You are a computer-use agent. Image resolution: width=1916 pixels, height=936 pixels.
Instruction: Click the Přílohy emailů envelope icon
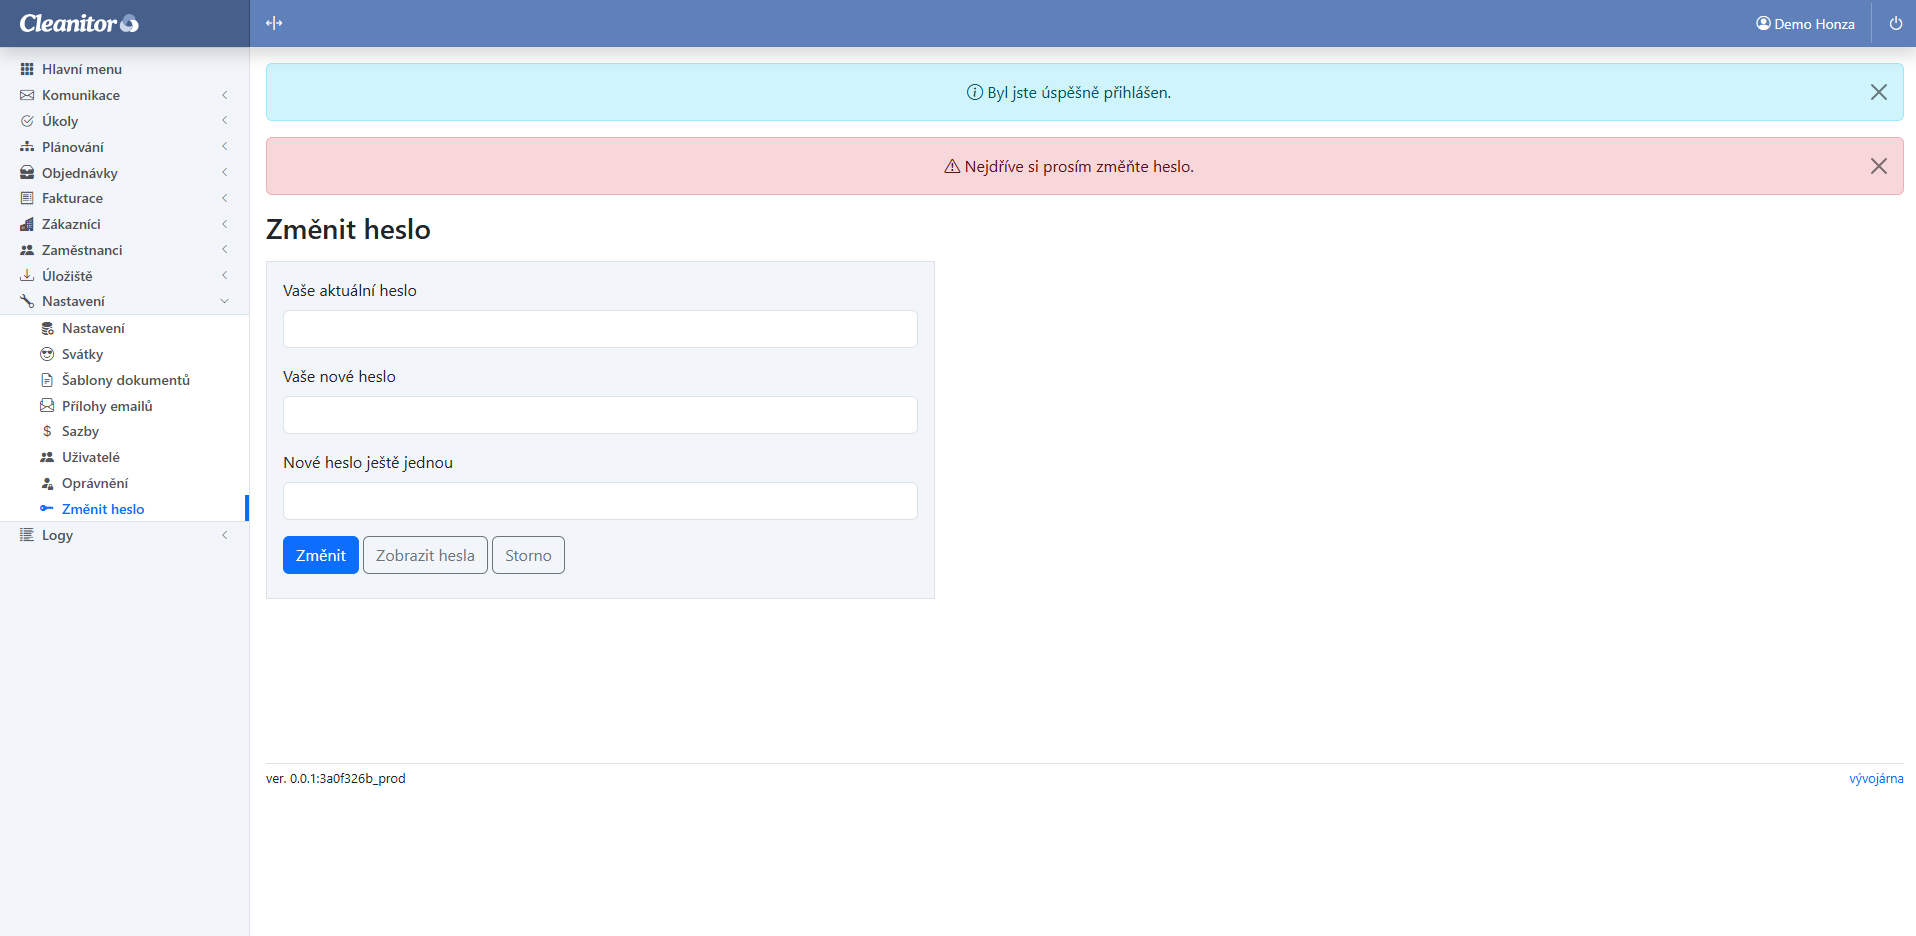pos(47,406)
